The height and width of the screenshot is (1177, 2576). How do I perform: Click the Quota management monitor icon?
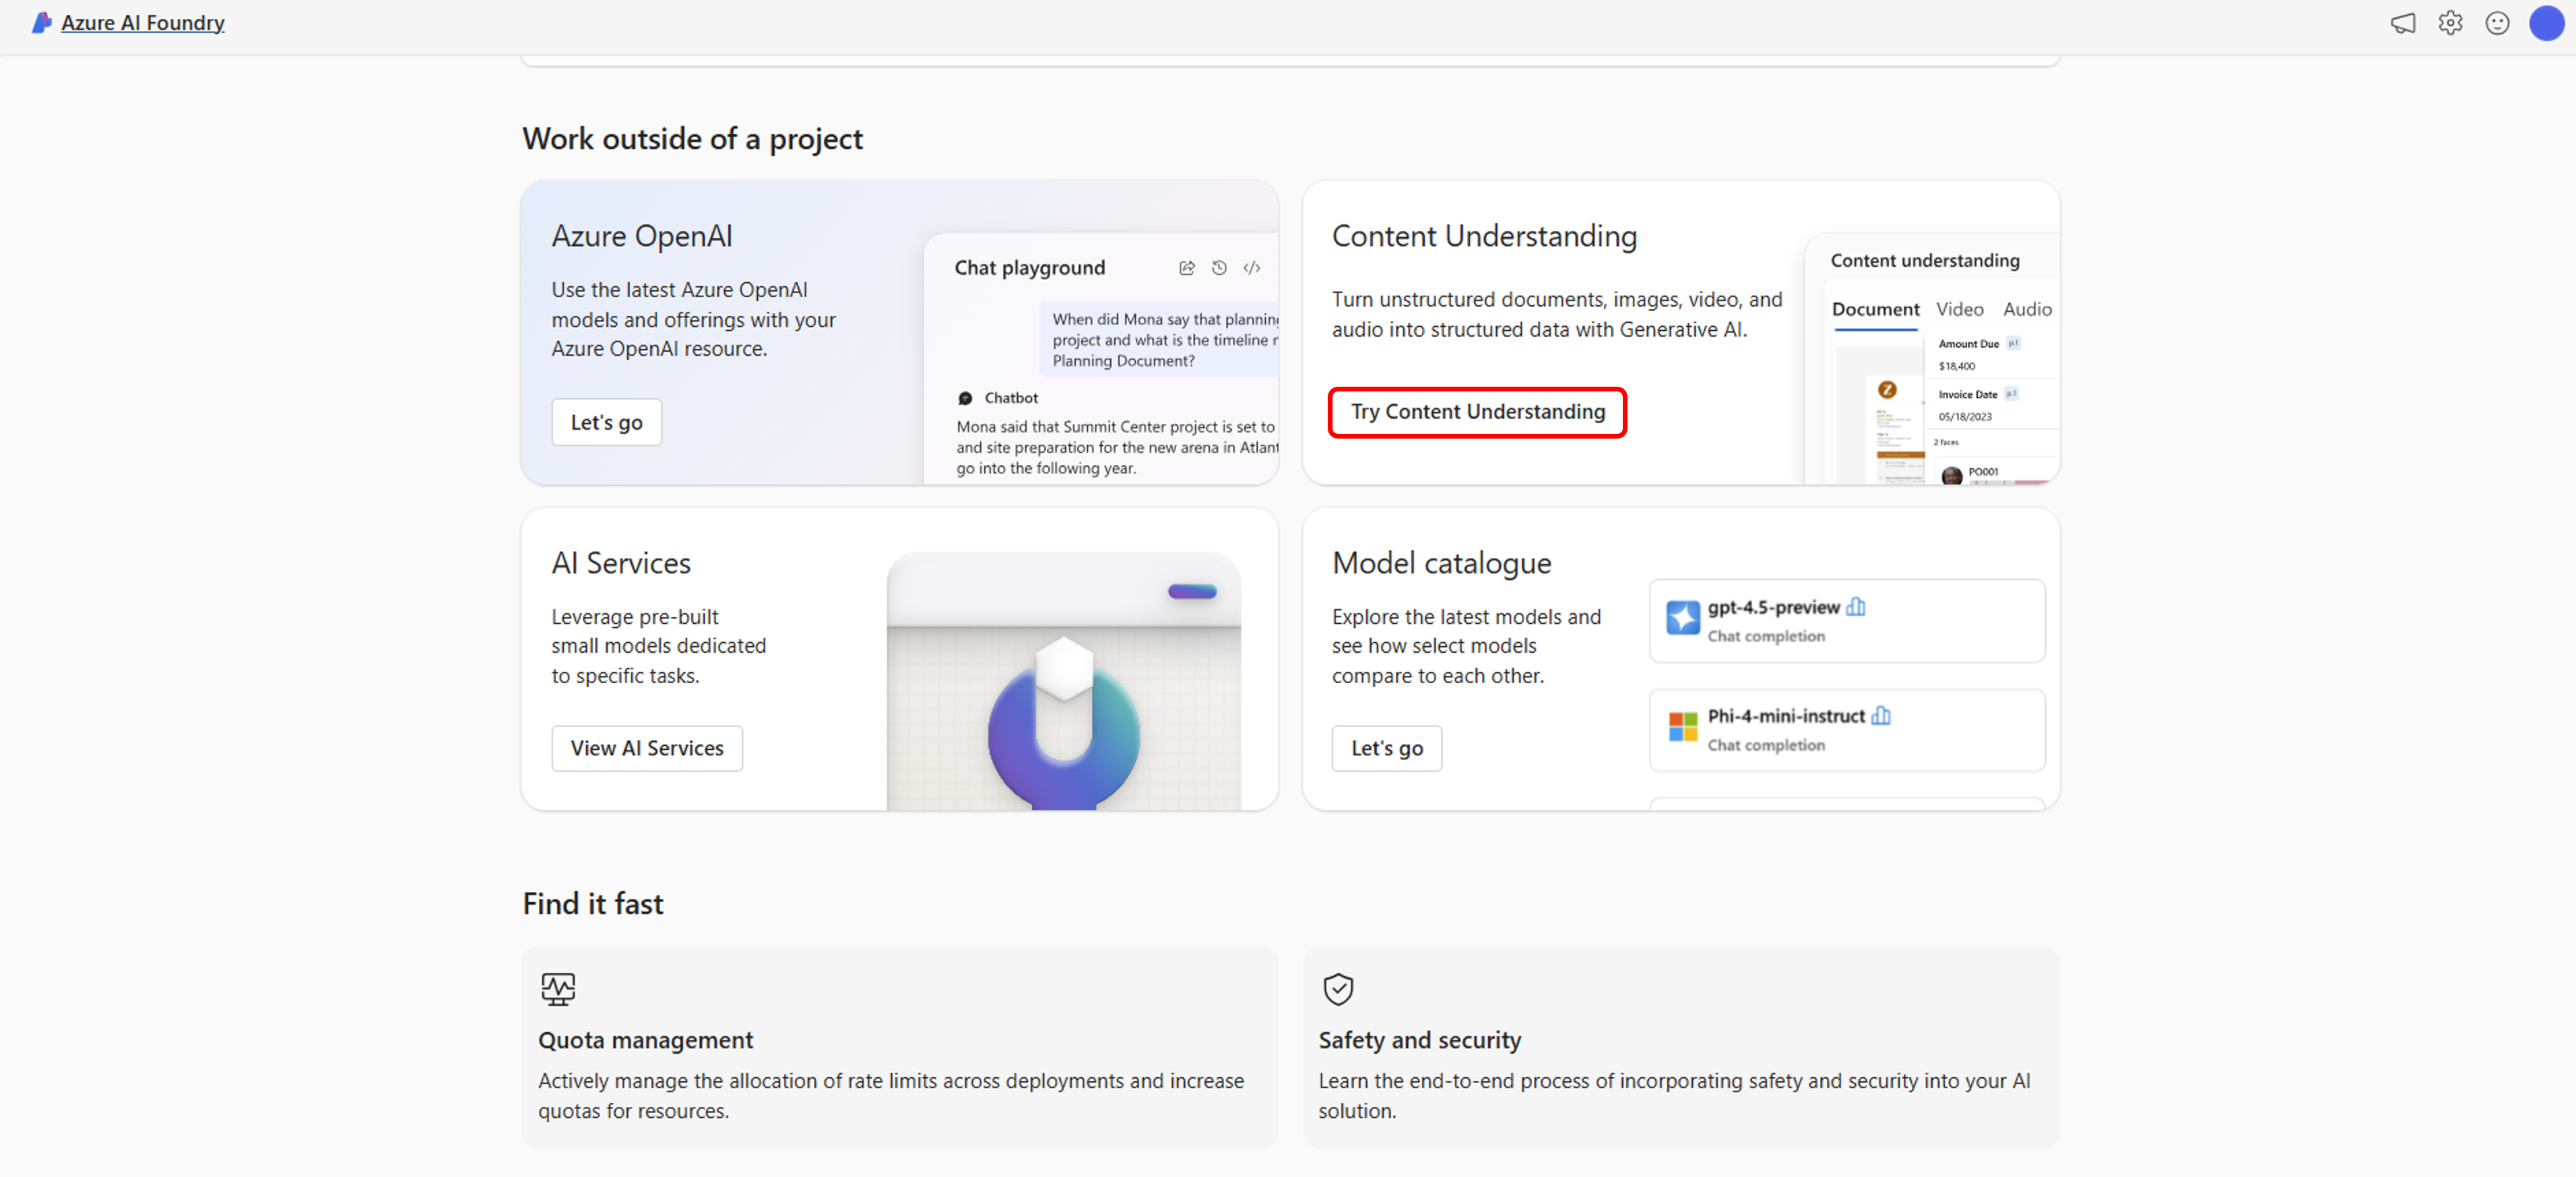point(558,989)
